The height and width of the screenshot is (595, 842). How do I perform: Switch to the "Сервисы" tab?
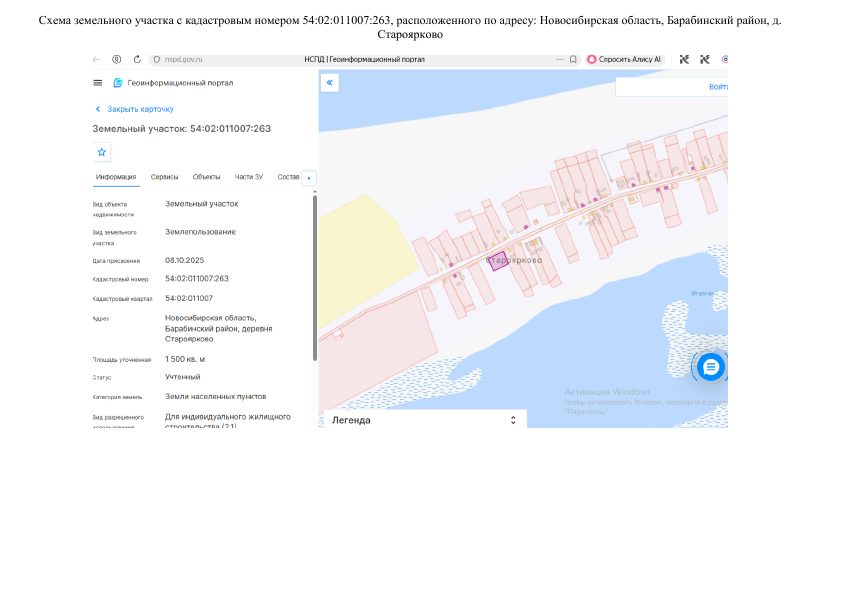pos(164,177)
